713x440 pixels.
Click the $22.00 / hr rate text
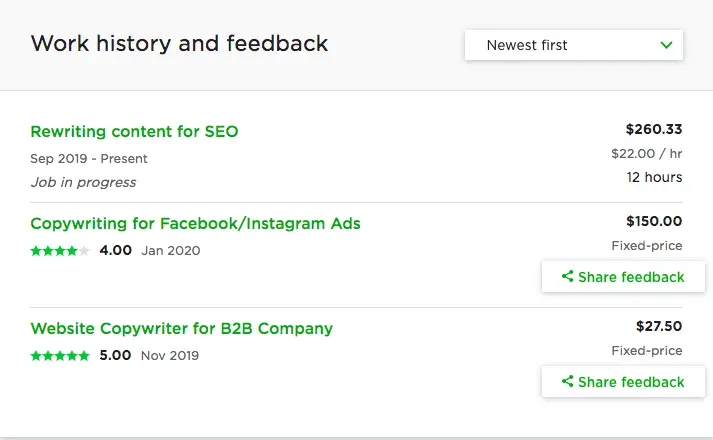pyautogui.click(x=647, y=154)
